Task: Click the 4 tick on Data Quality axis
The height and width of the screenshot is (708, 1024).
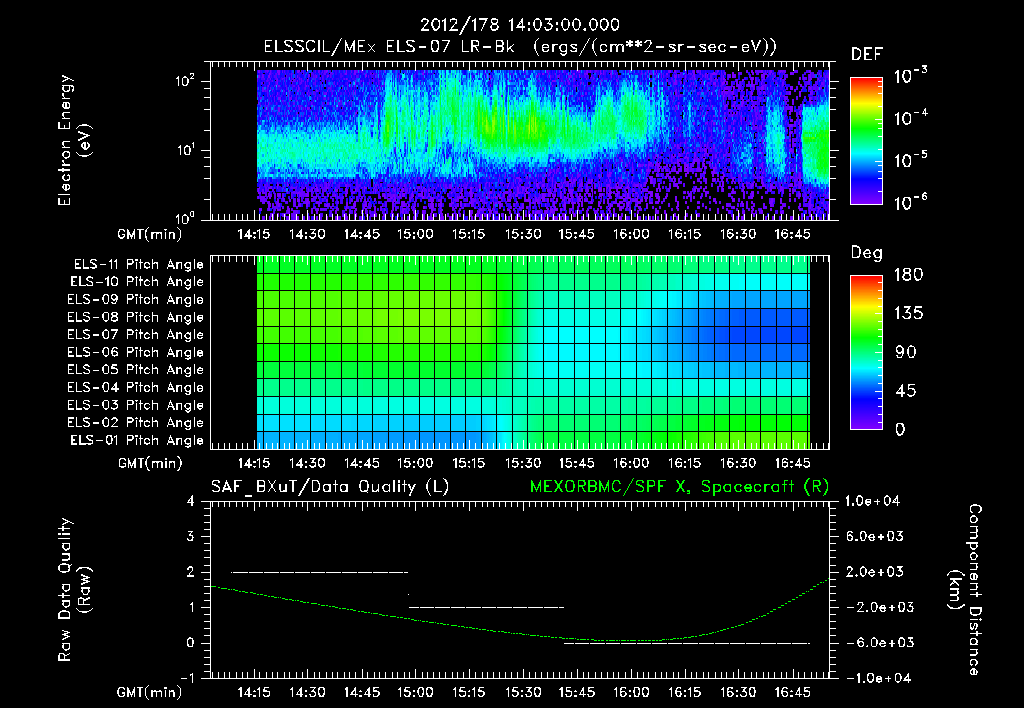Action: coord(191,501)
